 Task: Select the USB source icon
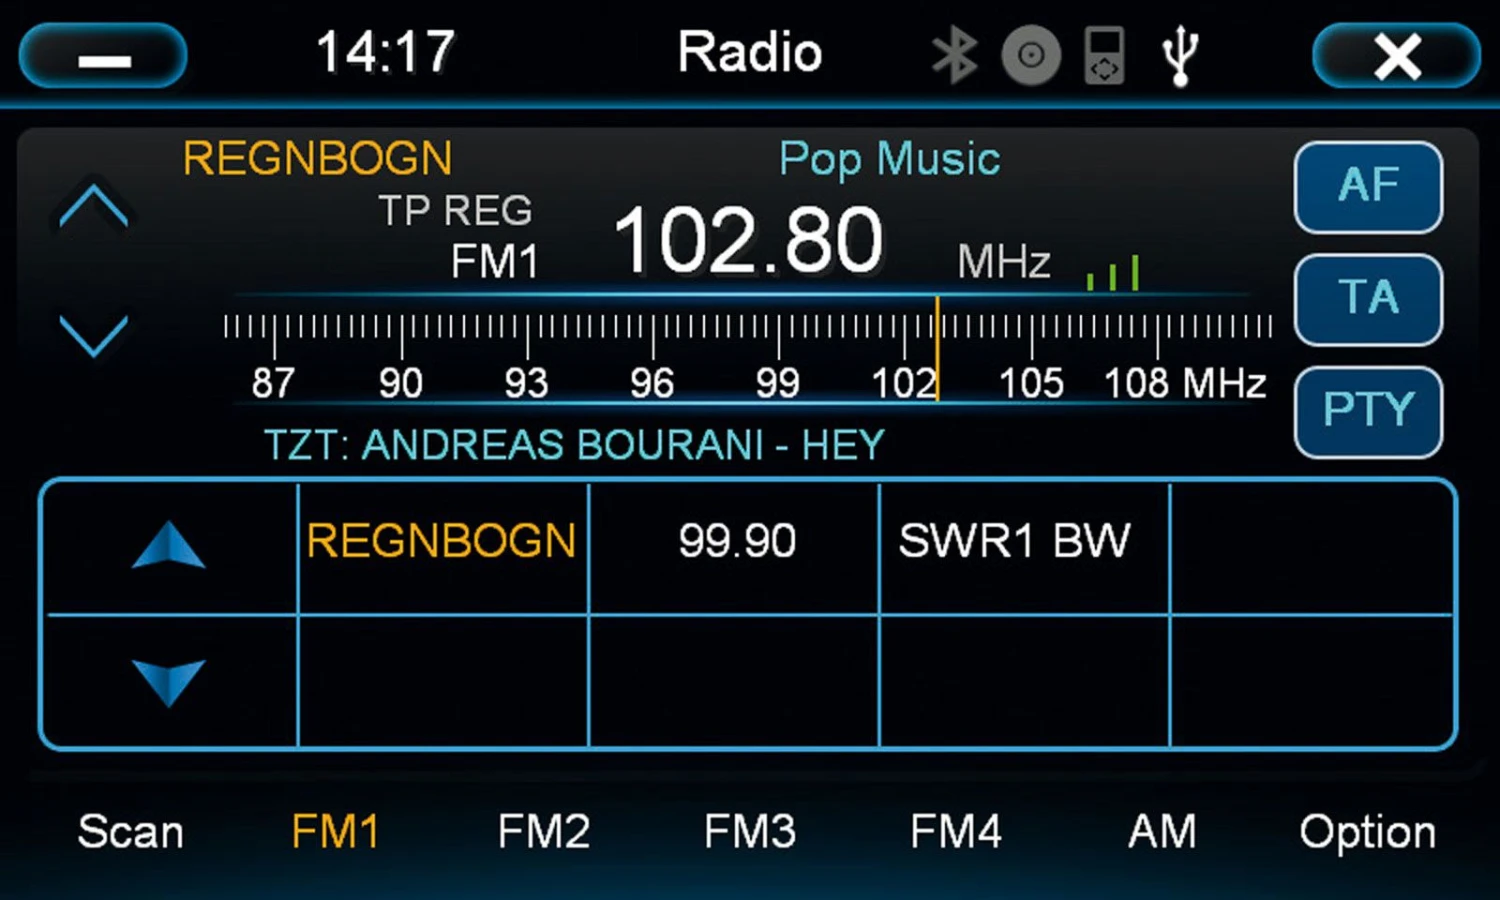(1180, 55)
